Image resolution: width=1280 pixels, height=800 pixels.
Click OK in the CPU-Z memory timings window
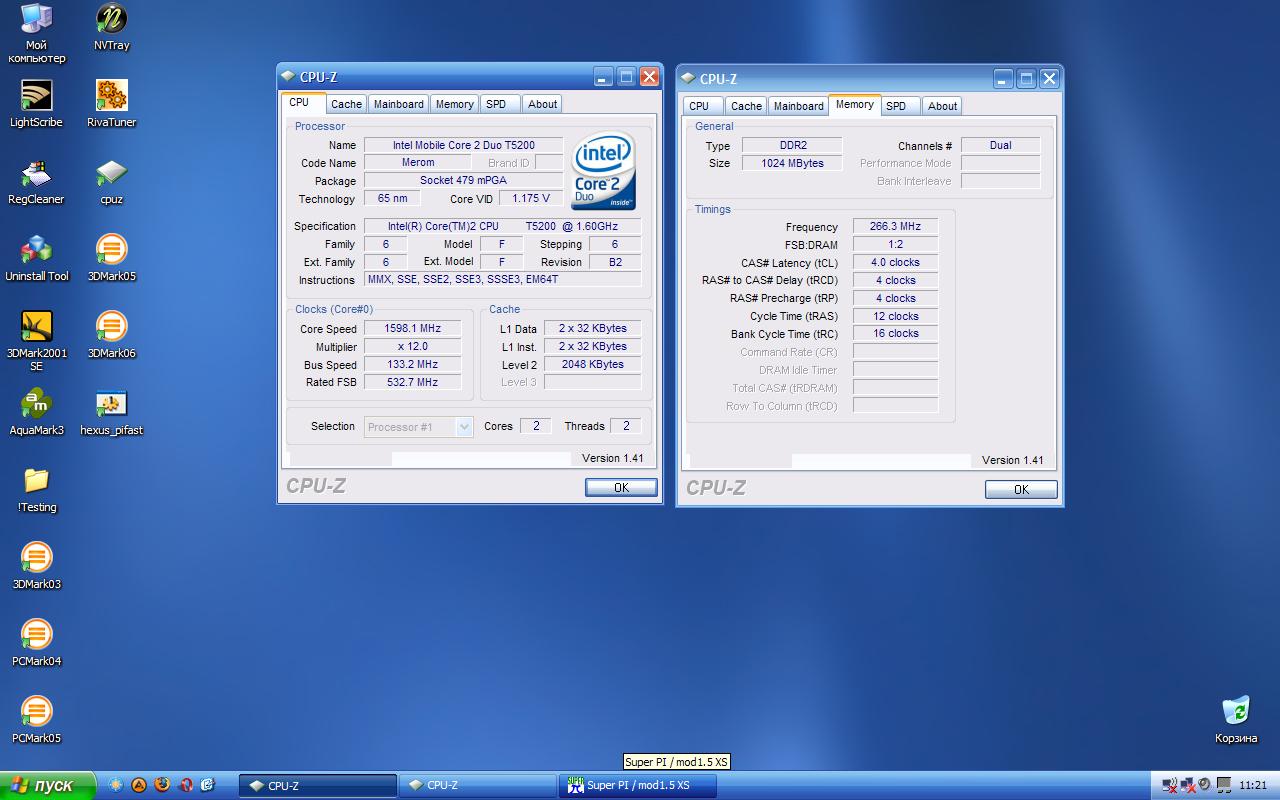1021,490
